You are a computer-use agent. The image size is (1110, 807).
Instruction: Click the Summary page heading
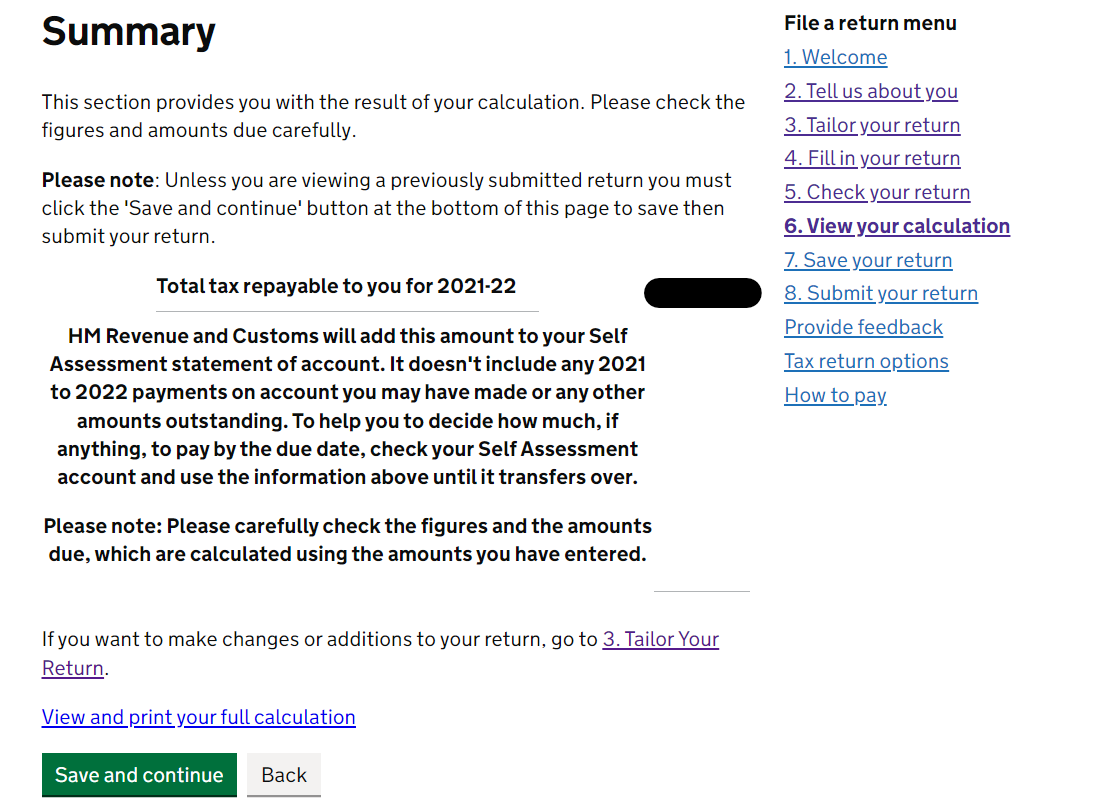coord(128,32)
